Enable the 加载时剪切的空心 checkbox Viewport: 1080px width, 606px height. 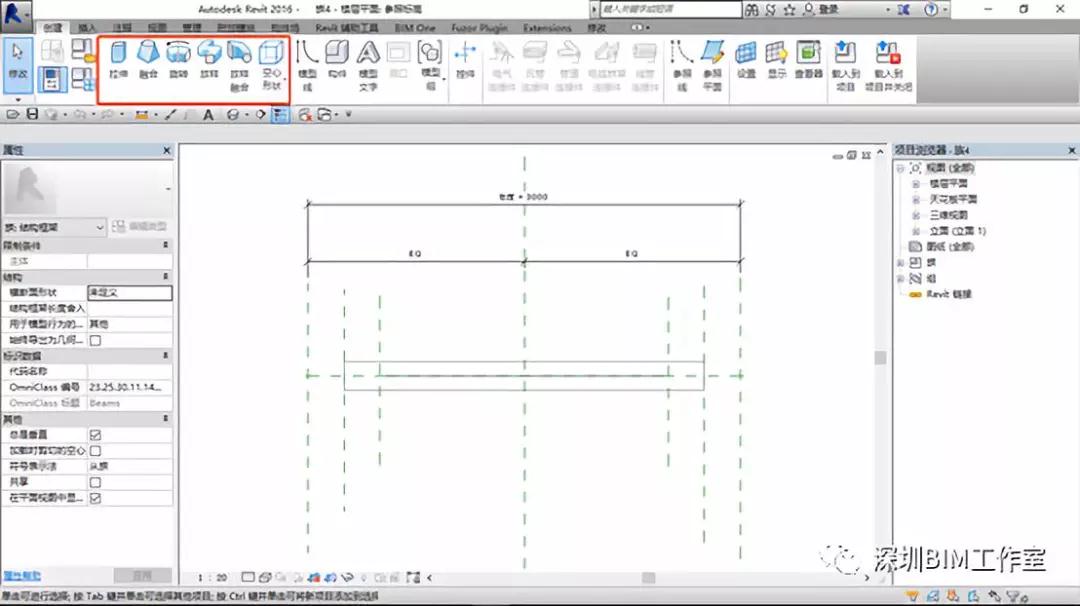[x=96, y=451]
